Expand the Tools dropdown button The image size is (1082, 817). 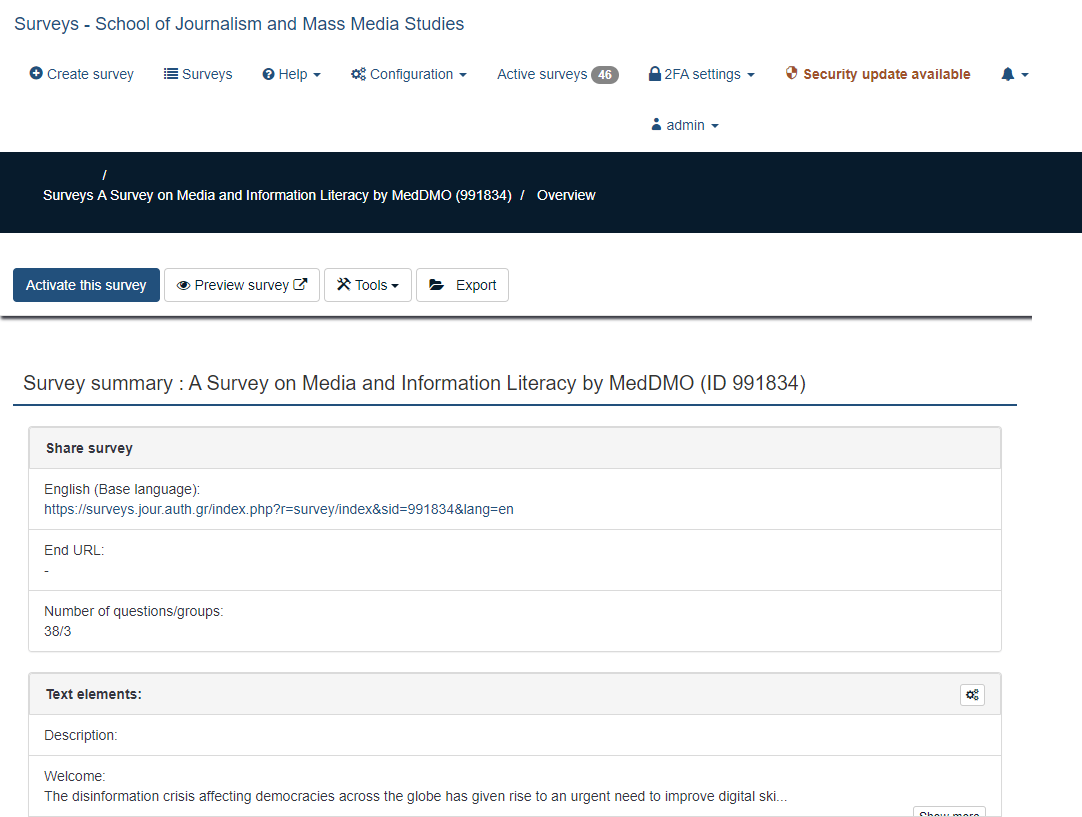(x=368, y=285)
